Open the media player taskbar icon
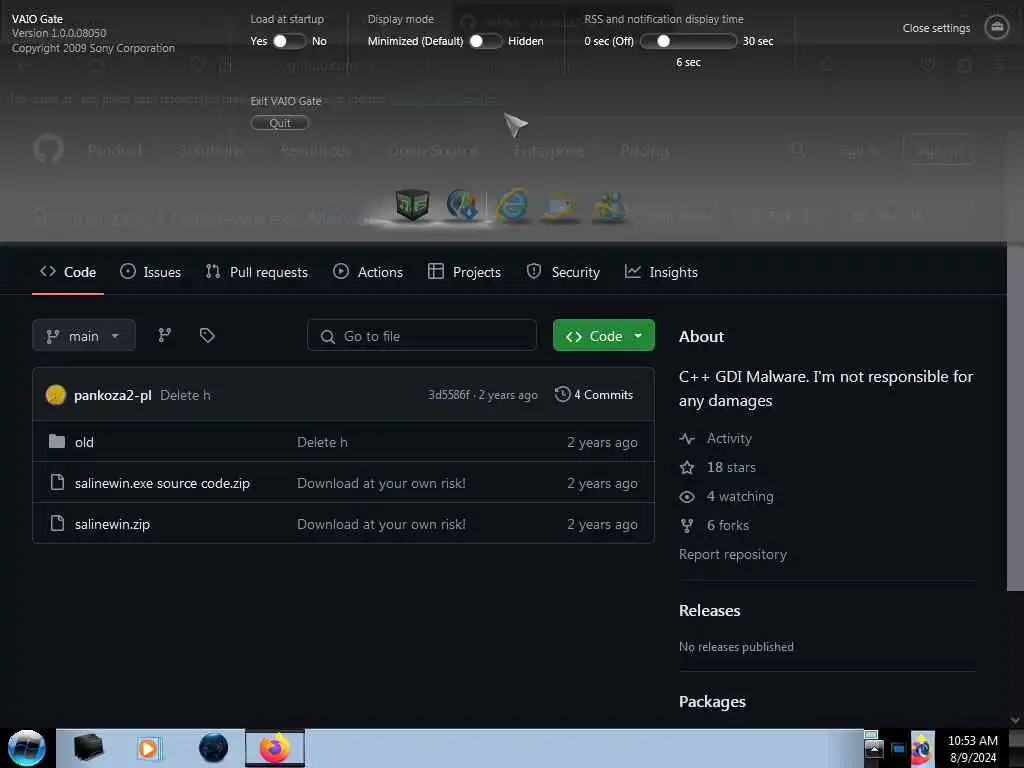1024x768 pixels. pos(148,748)
